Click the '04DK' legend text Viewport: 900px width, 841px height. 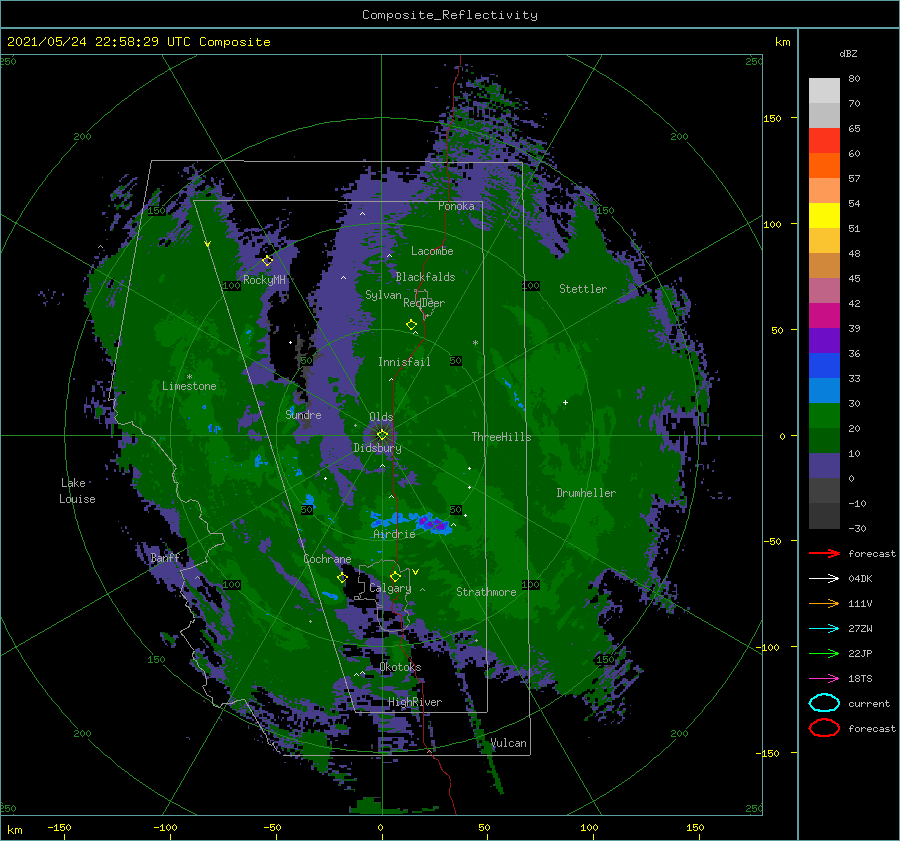[860, 579]
